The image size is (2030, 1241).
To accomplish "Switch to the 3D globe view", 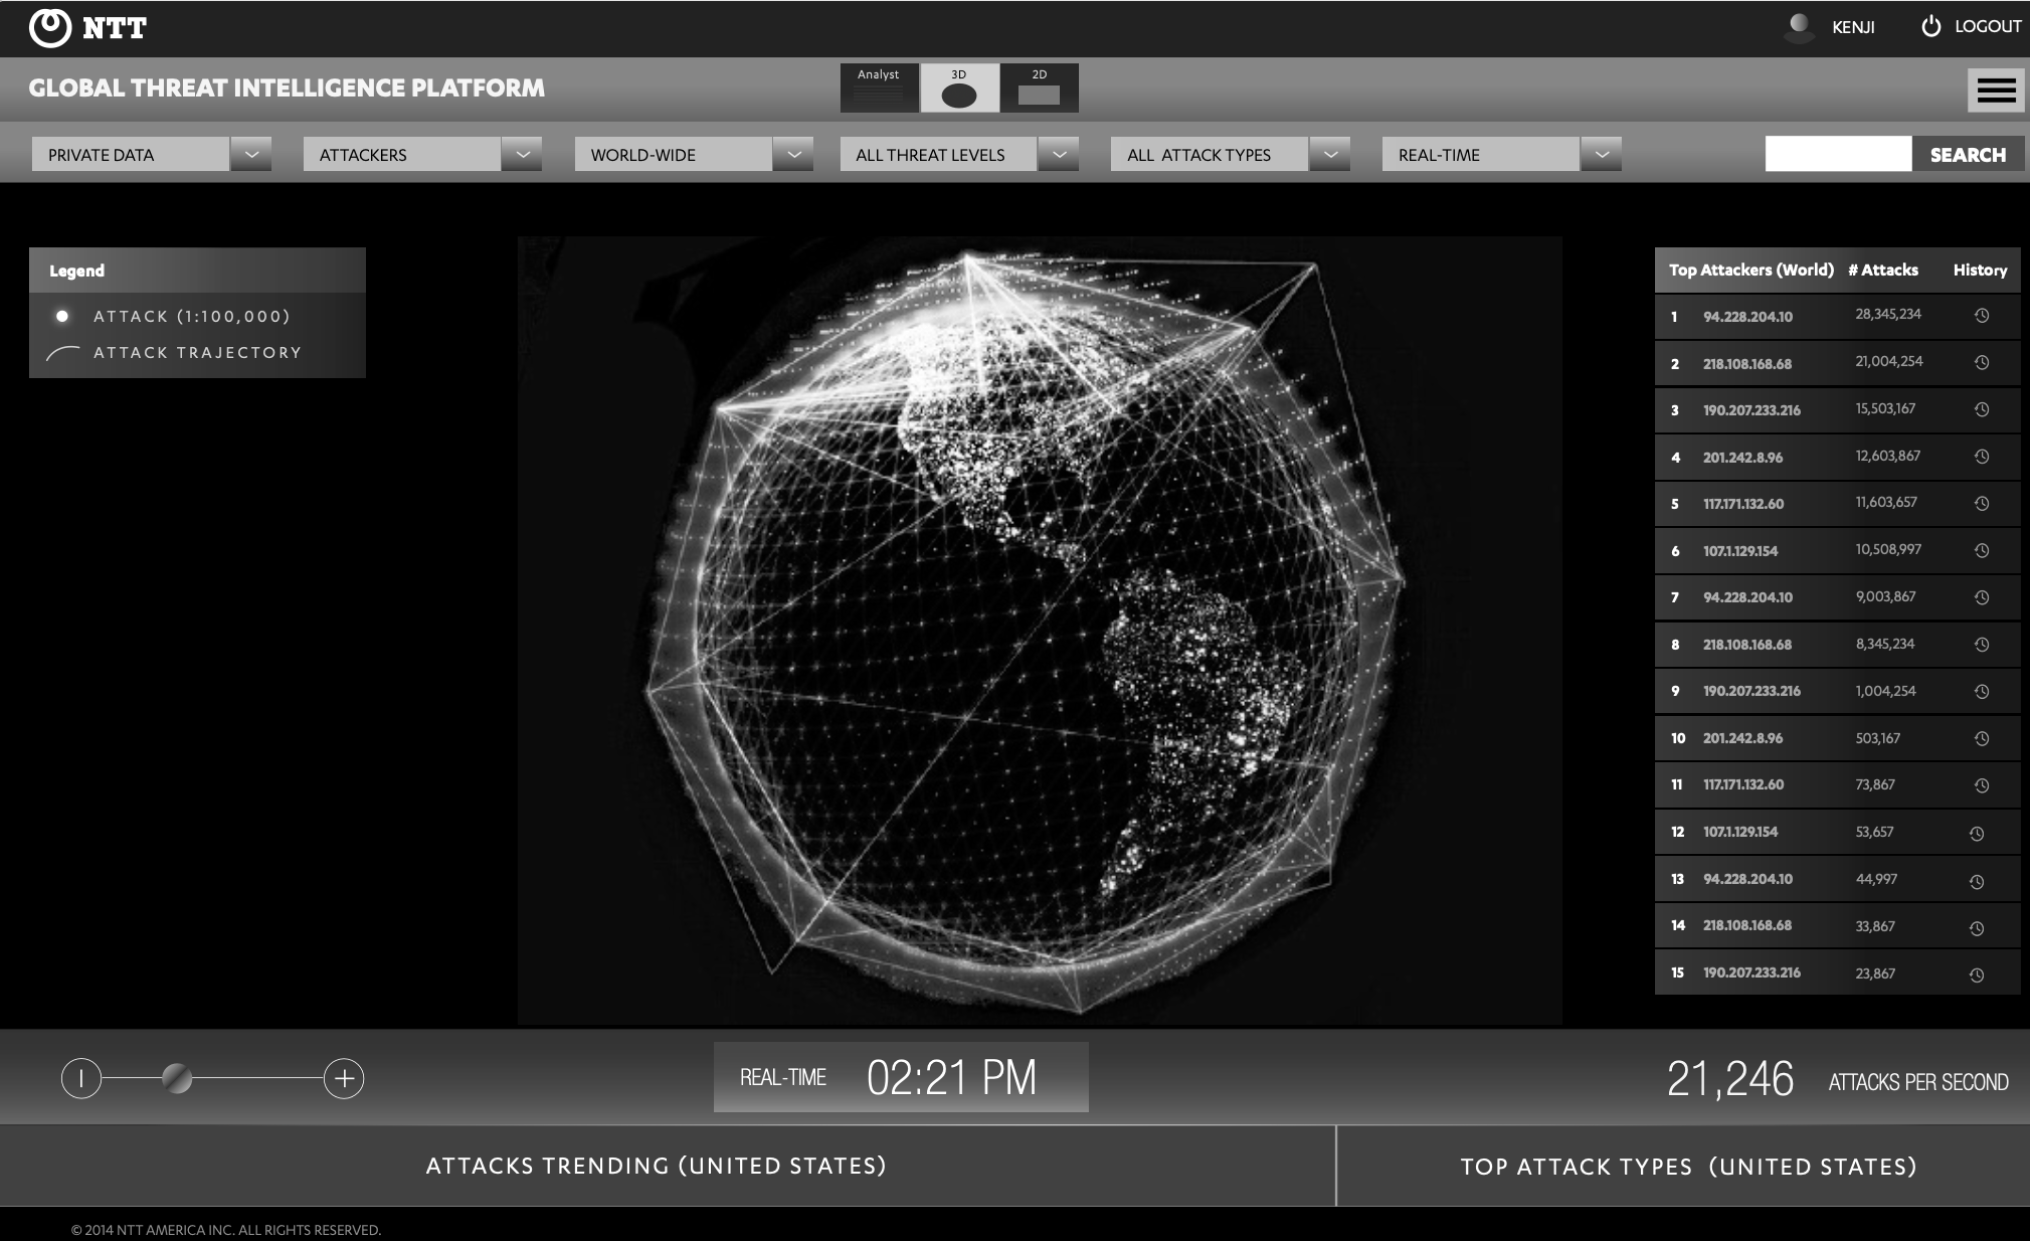I will pyautogui.click(x=959, y=88).
